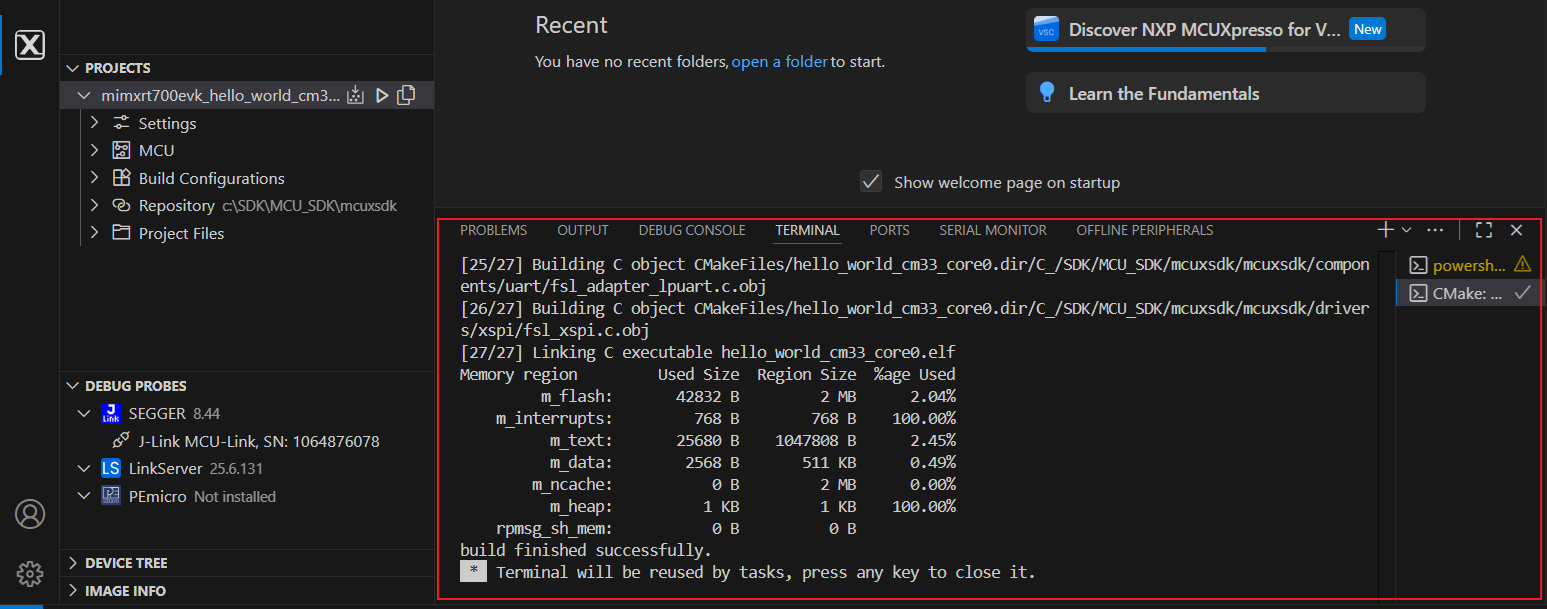Click the duplicate project copy icon
This screenshot has height=609, width=1547.
[x=406, y=96]
